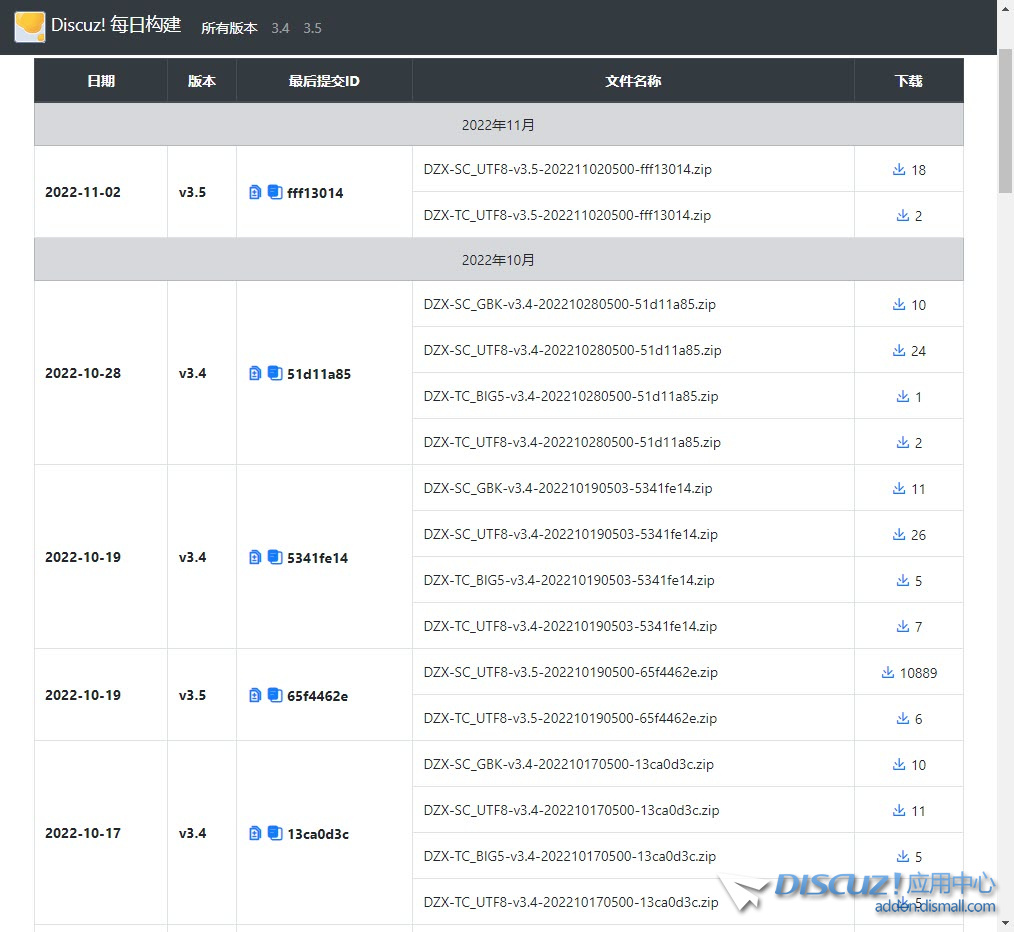Click file name DZX-SC_UTF8-v3.4-202210190503-5341fe14.zip
The height and width of the screenshot is (932, 1014).
pyautogui.click(x=571, y=534)
